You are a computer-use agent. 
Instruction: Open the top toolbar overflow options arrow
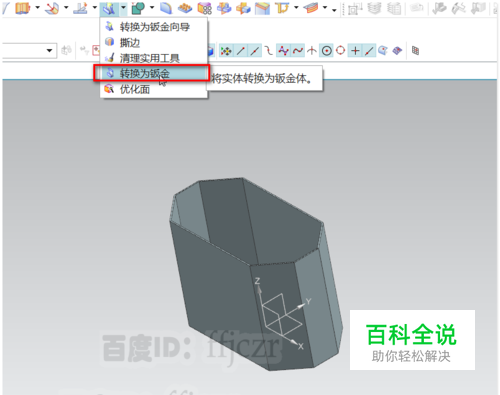pyautogui.click(x=334, y=10)
